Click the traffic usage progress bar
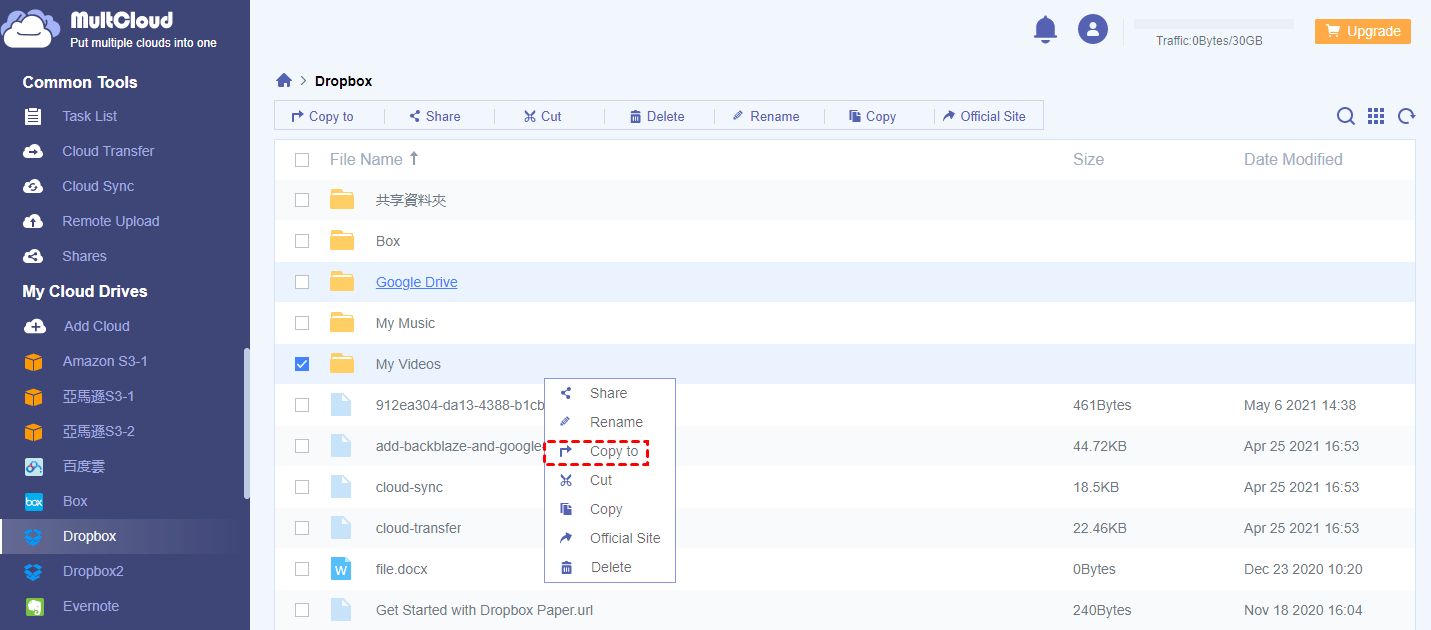 [x=1213, y=24]
